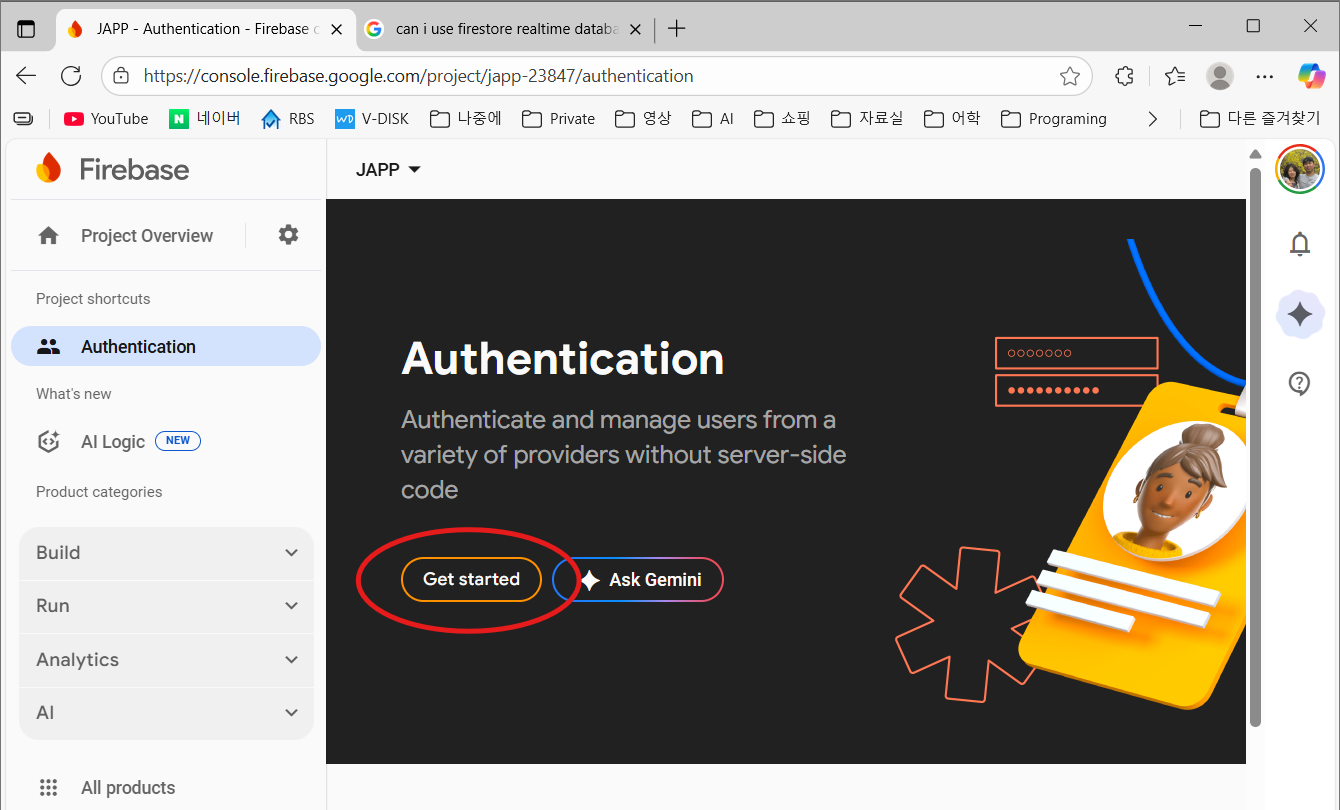Expand the AI product category

(x=166, y=713)
